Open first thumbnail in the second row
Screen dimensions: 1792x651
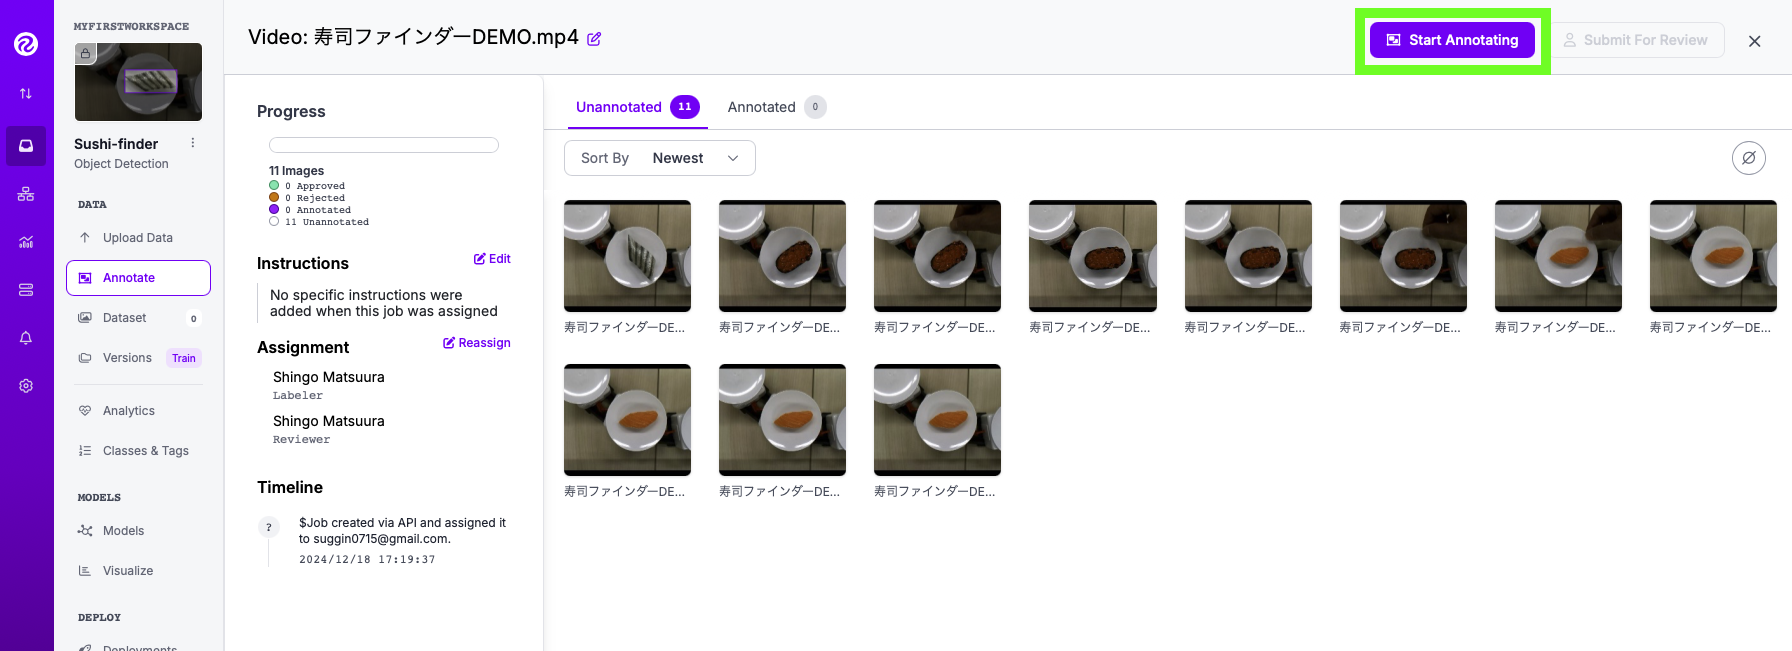(627, 420)
